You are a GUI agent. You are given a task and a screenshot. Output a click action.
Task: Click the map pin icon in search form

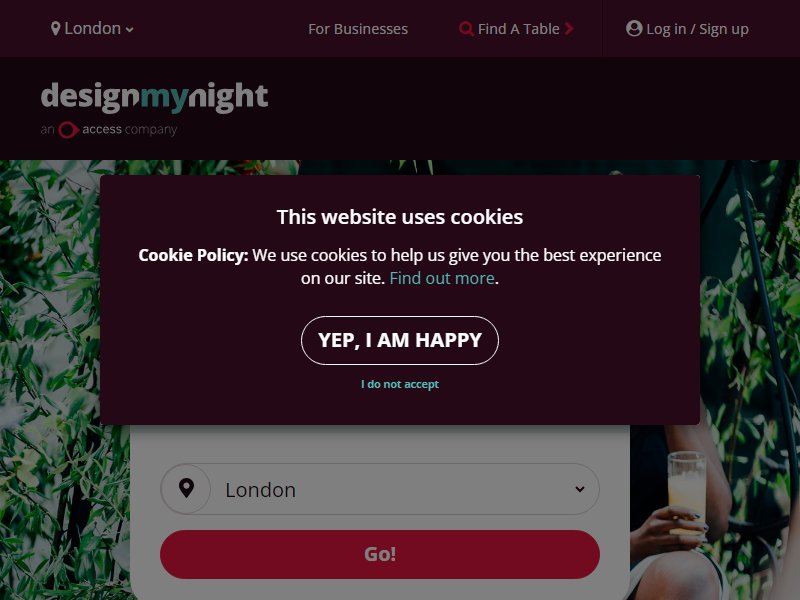click(187, 488)
